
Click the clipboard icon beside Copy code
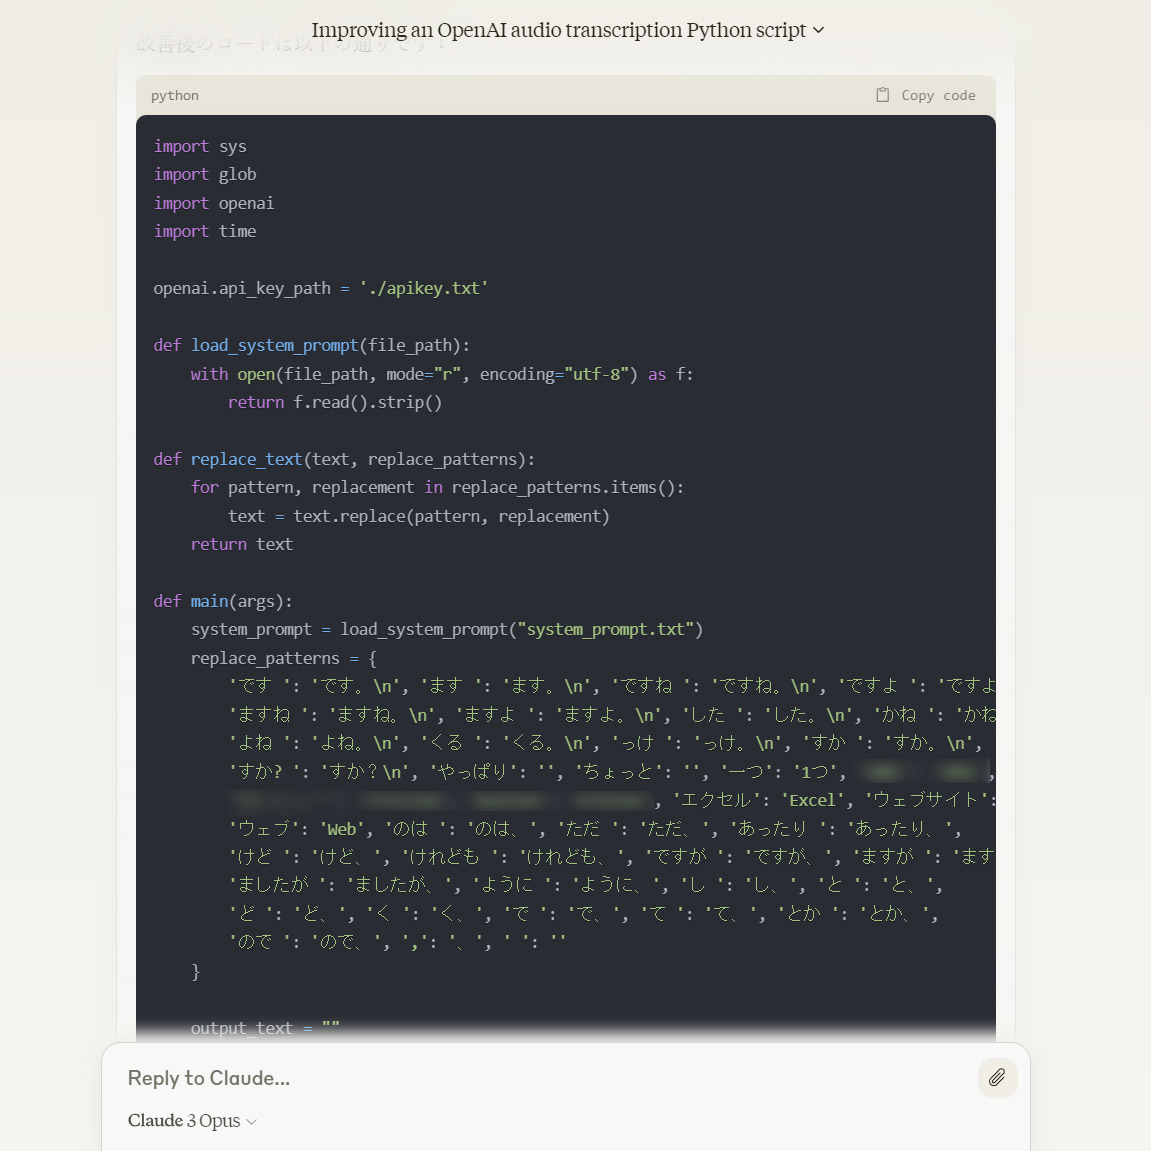[x=882, y=95]
